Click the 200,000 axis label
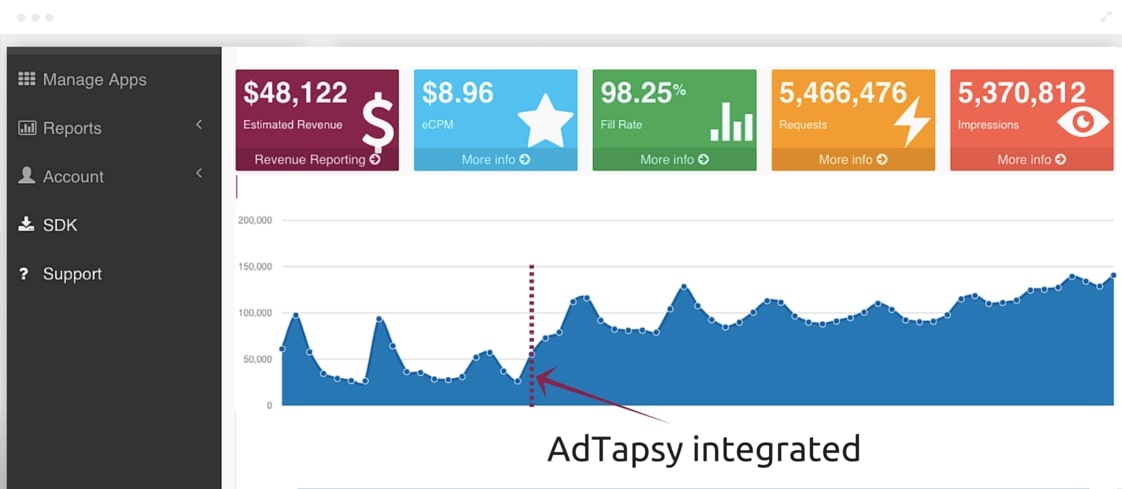The width and height of the screenshot is (1122, 489). pos(254,221)
